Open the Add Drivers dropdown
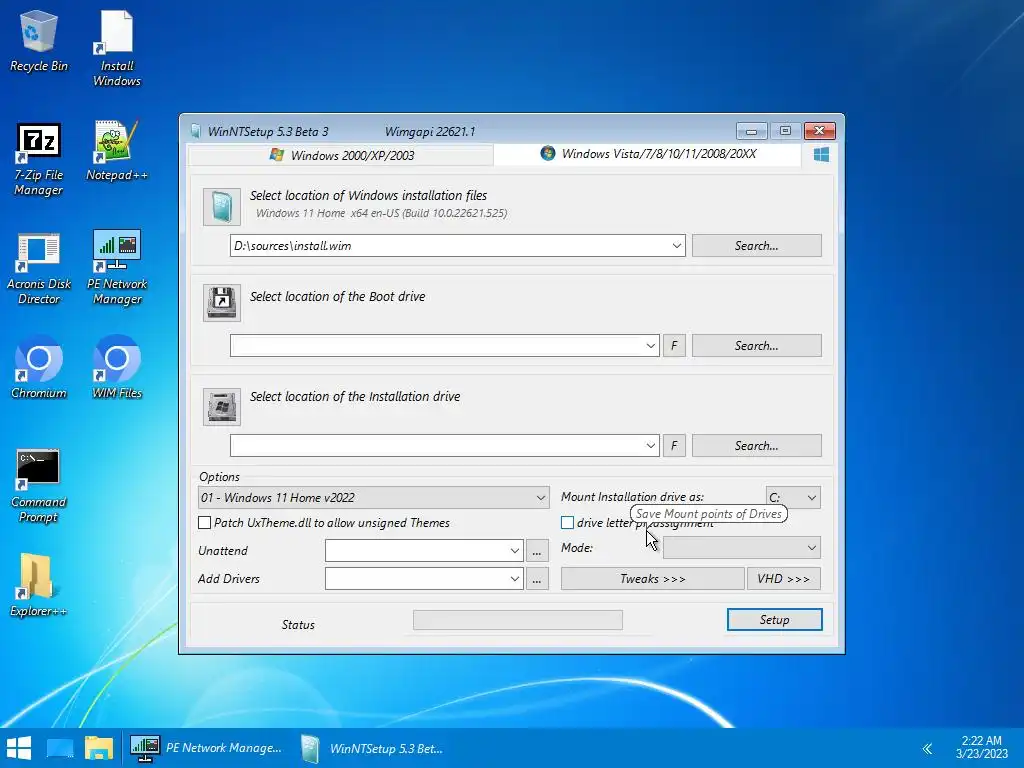The width and height of the screenshot is (1024, 768). tap(515, 579)
